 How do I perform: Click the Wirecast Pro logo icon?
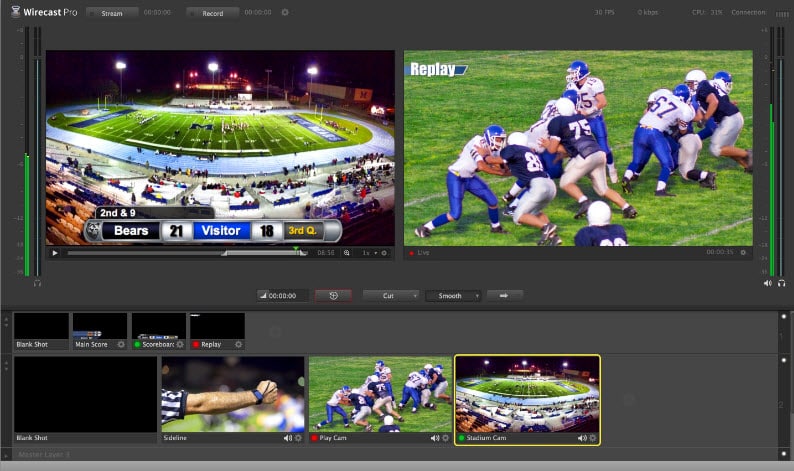(16, 11)
